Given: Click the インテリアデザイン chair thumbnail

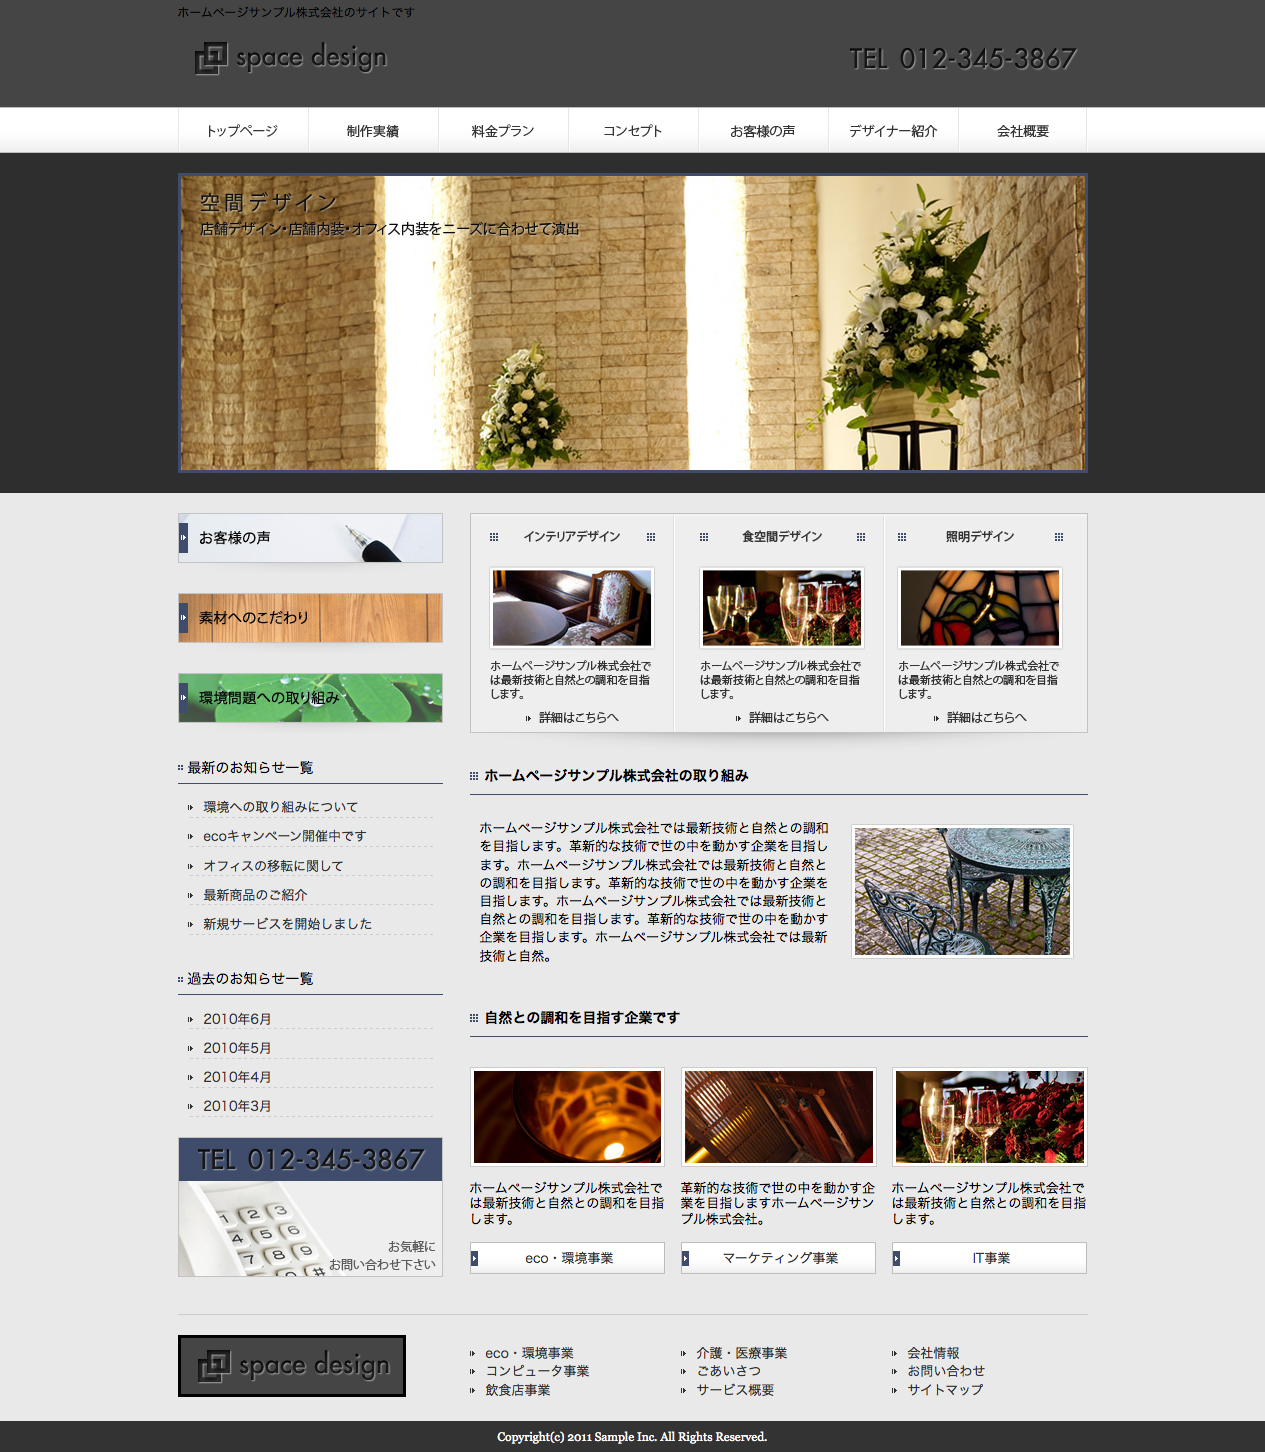Looking at the screenshot, I should [572, 608].
